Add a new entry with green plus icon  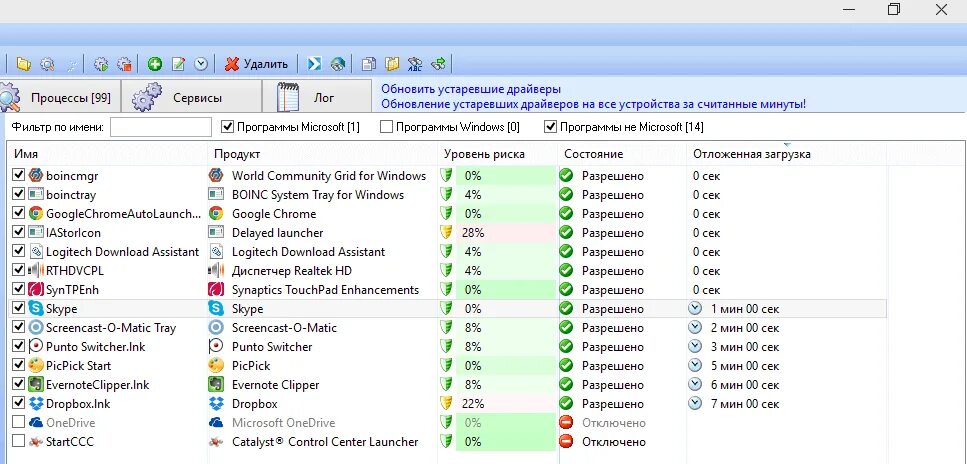click(155, 64)
